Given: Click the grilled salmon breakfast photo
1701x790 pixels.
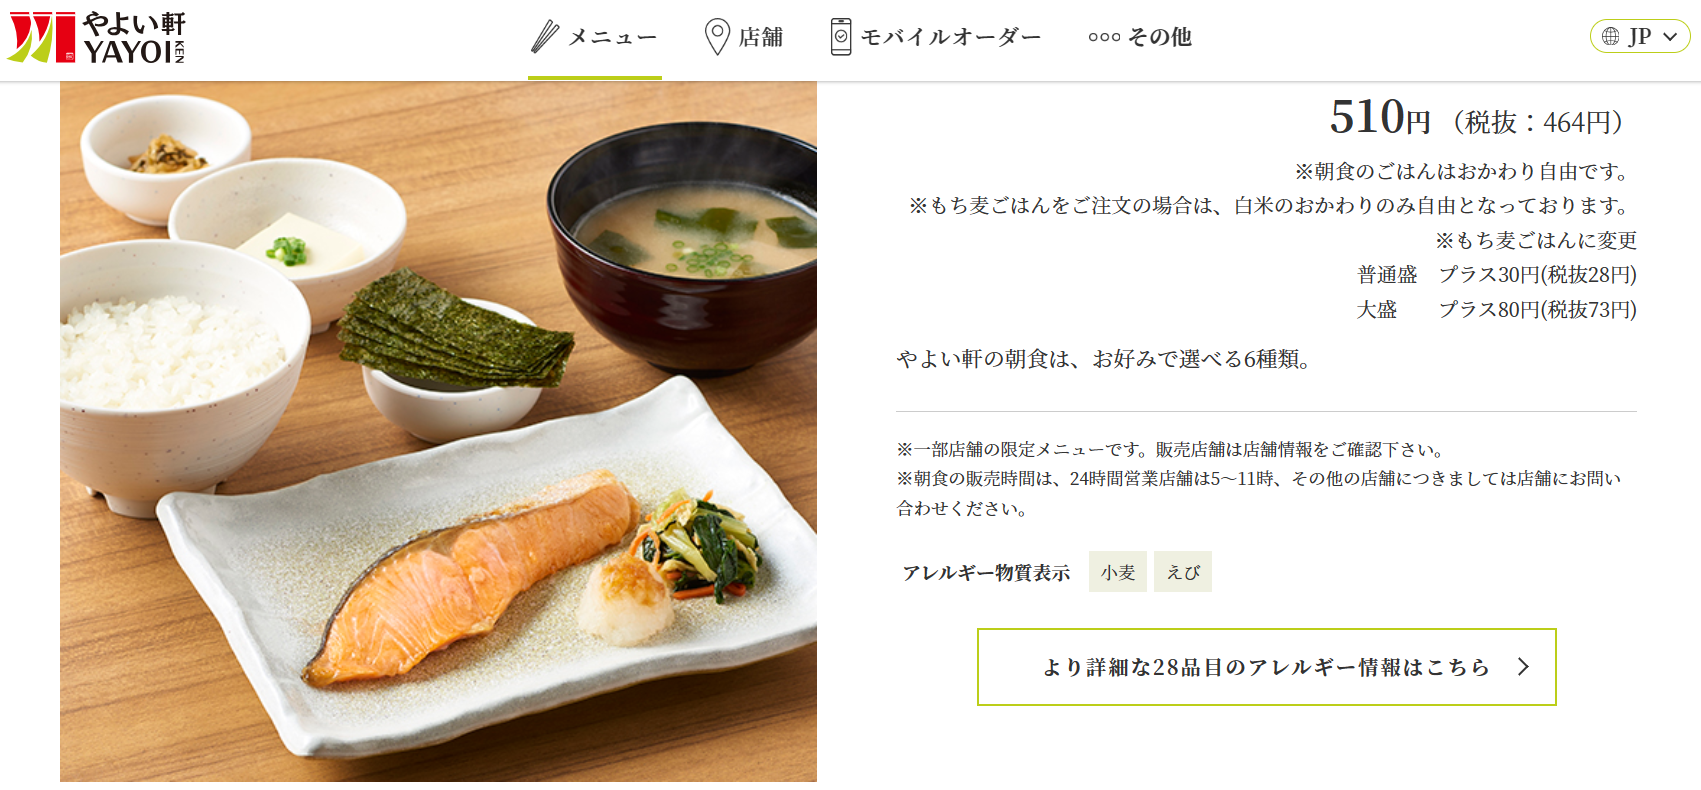Looking at the screenshot, I should [438, 431].
